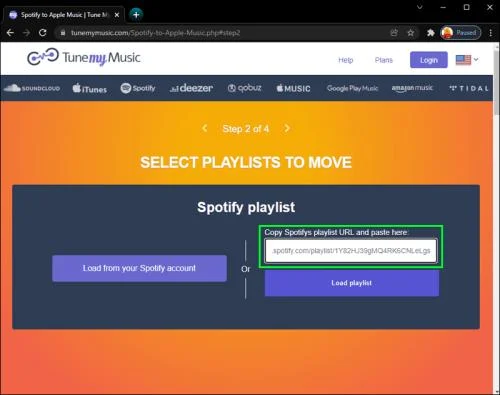This screenshot has height=395, width=500.
Task: Click the Login button
Action: [x=429, y=60]
